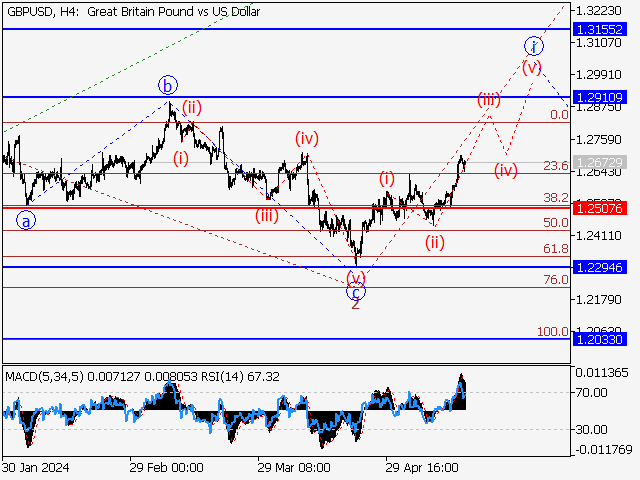Click the circled blue "a" wave label
Image resolution: width=640 pixels, height=480 pixels.
(x=27, y=220)
